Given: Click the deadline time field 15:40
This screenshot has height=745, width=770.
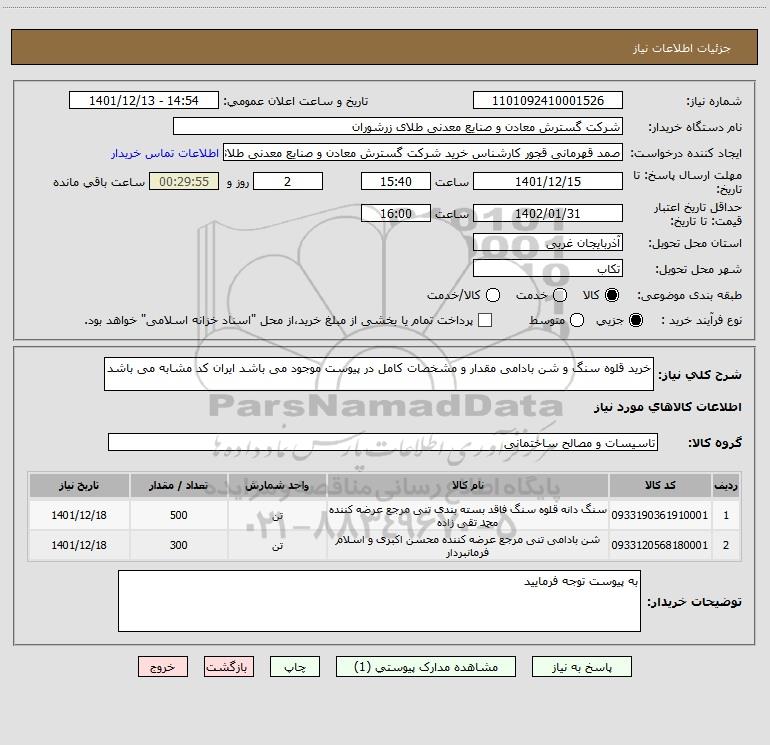Looking at the screenshot, I should [x=396, y=181].
